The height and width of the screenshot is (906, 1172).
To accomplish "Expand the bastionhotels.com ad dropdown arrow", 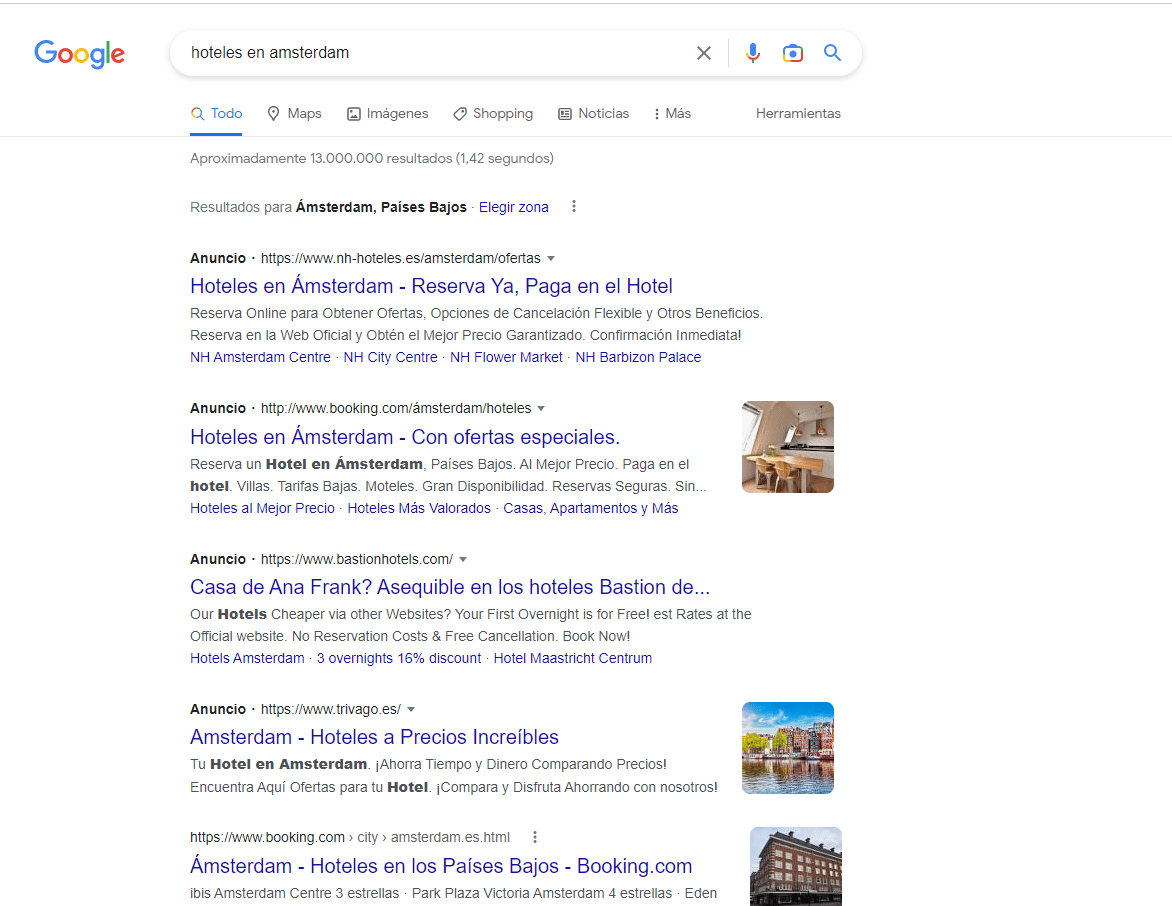I will (463, 560).
